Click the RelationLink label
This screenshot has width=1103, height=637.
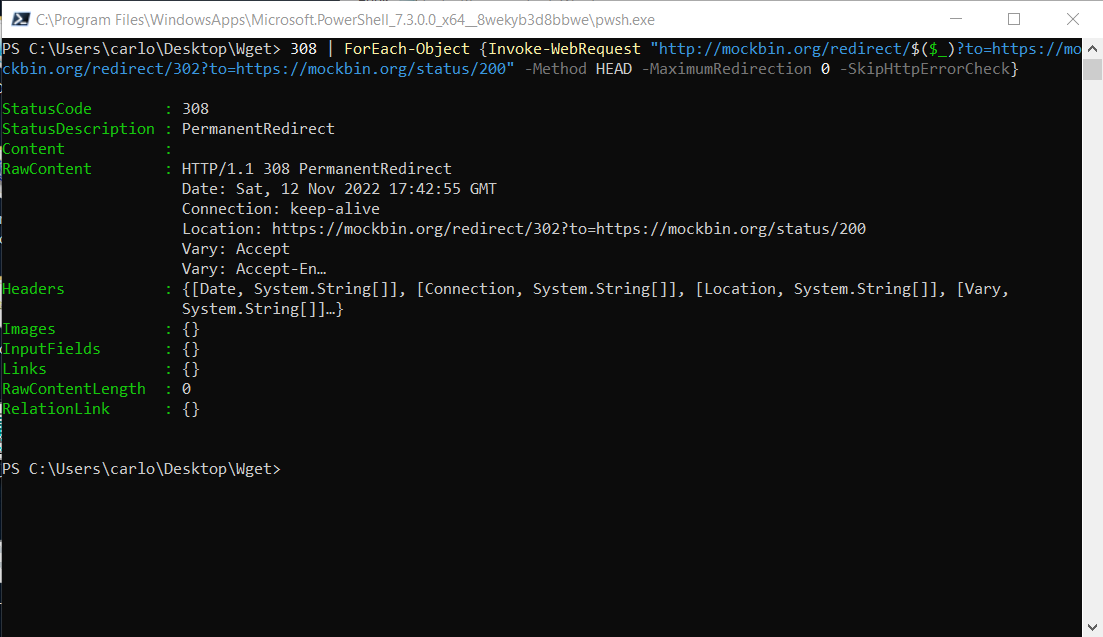(56, 409)
